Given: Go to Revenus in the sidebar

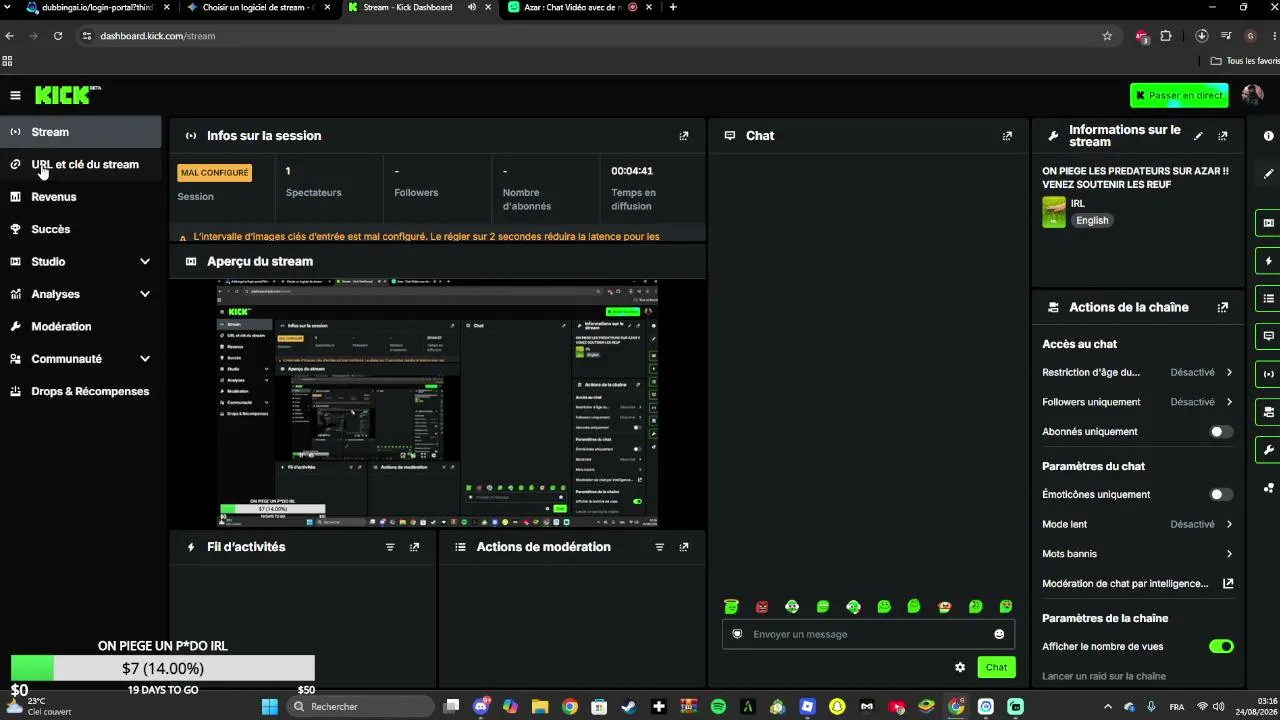Looking at the screenshot, I should click(80, 197).
